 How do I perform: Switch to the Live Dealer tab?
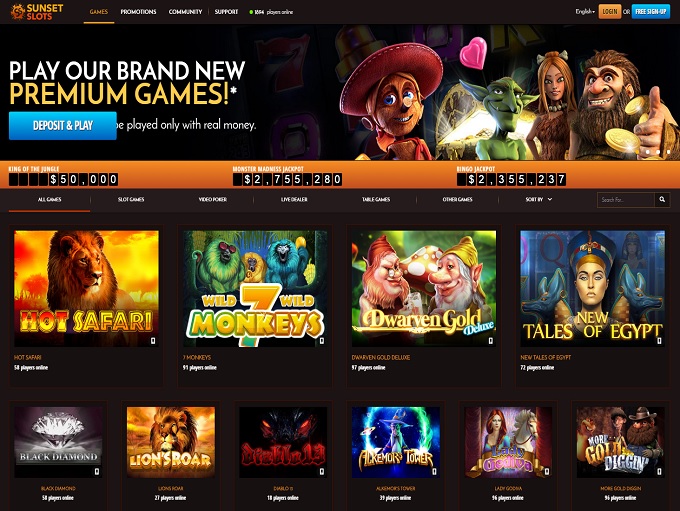click(x=294, y=200)
